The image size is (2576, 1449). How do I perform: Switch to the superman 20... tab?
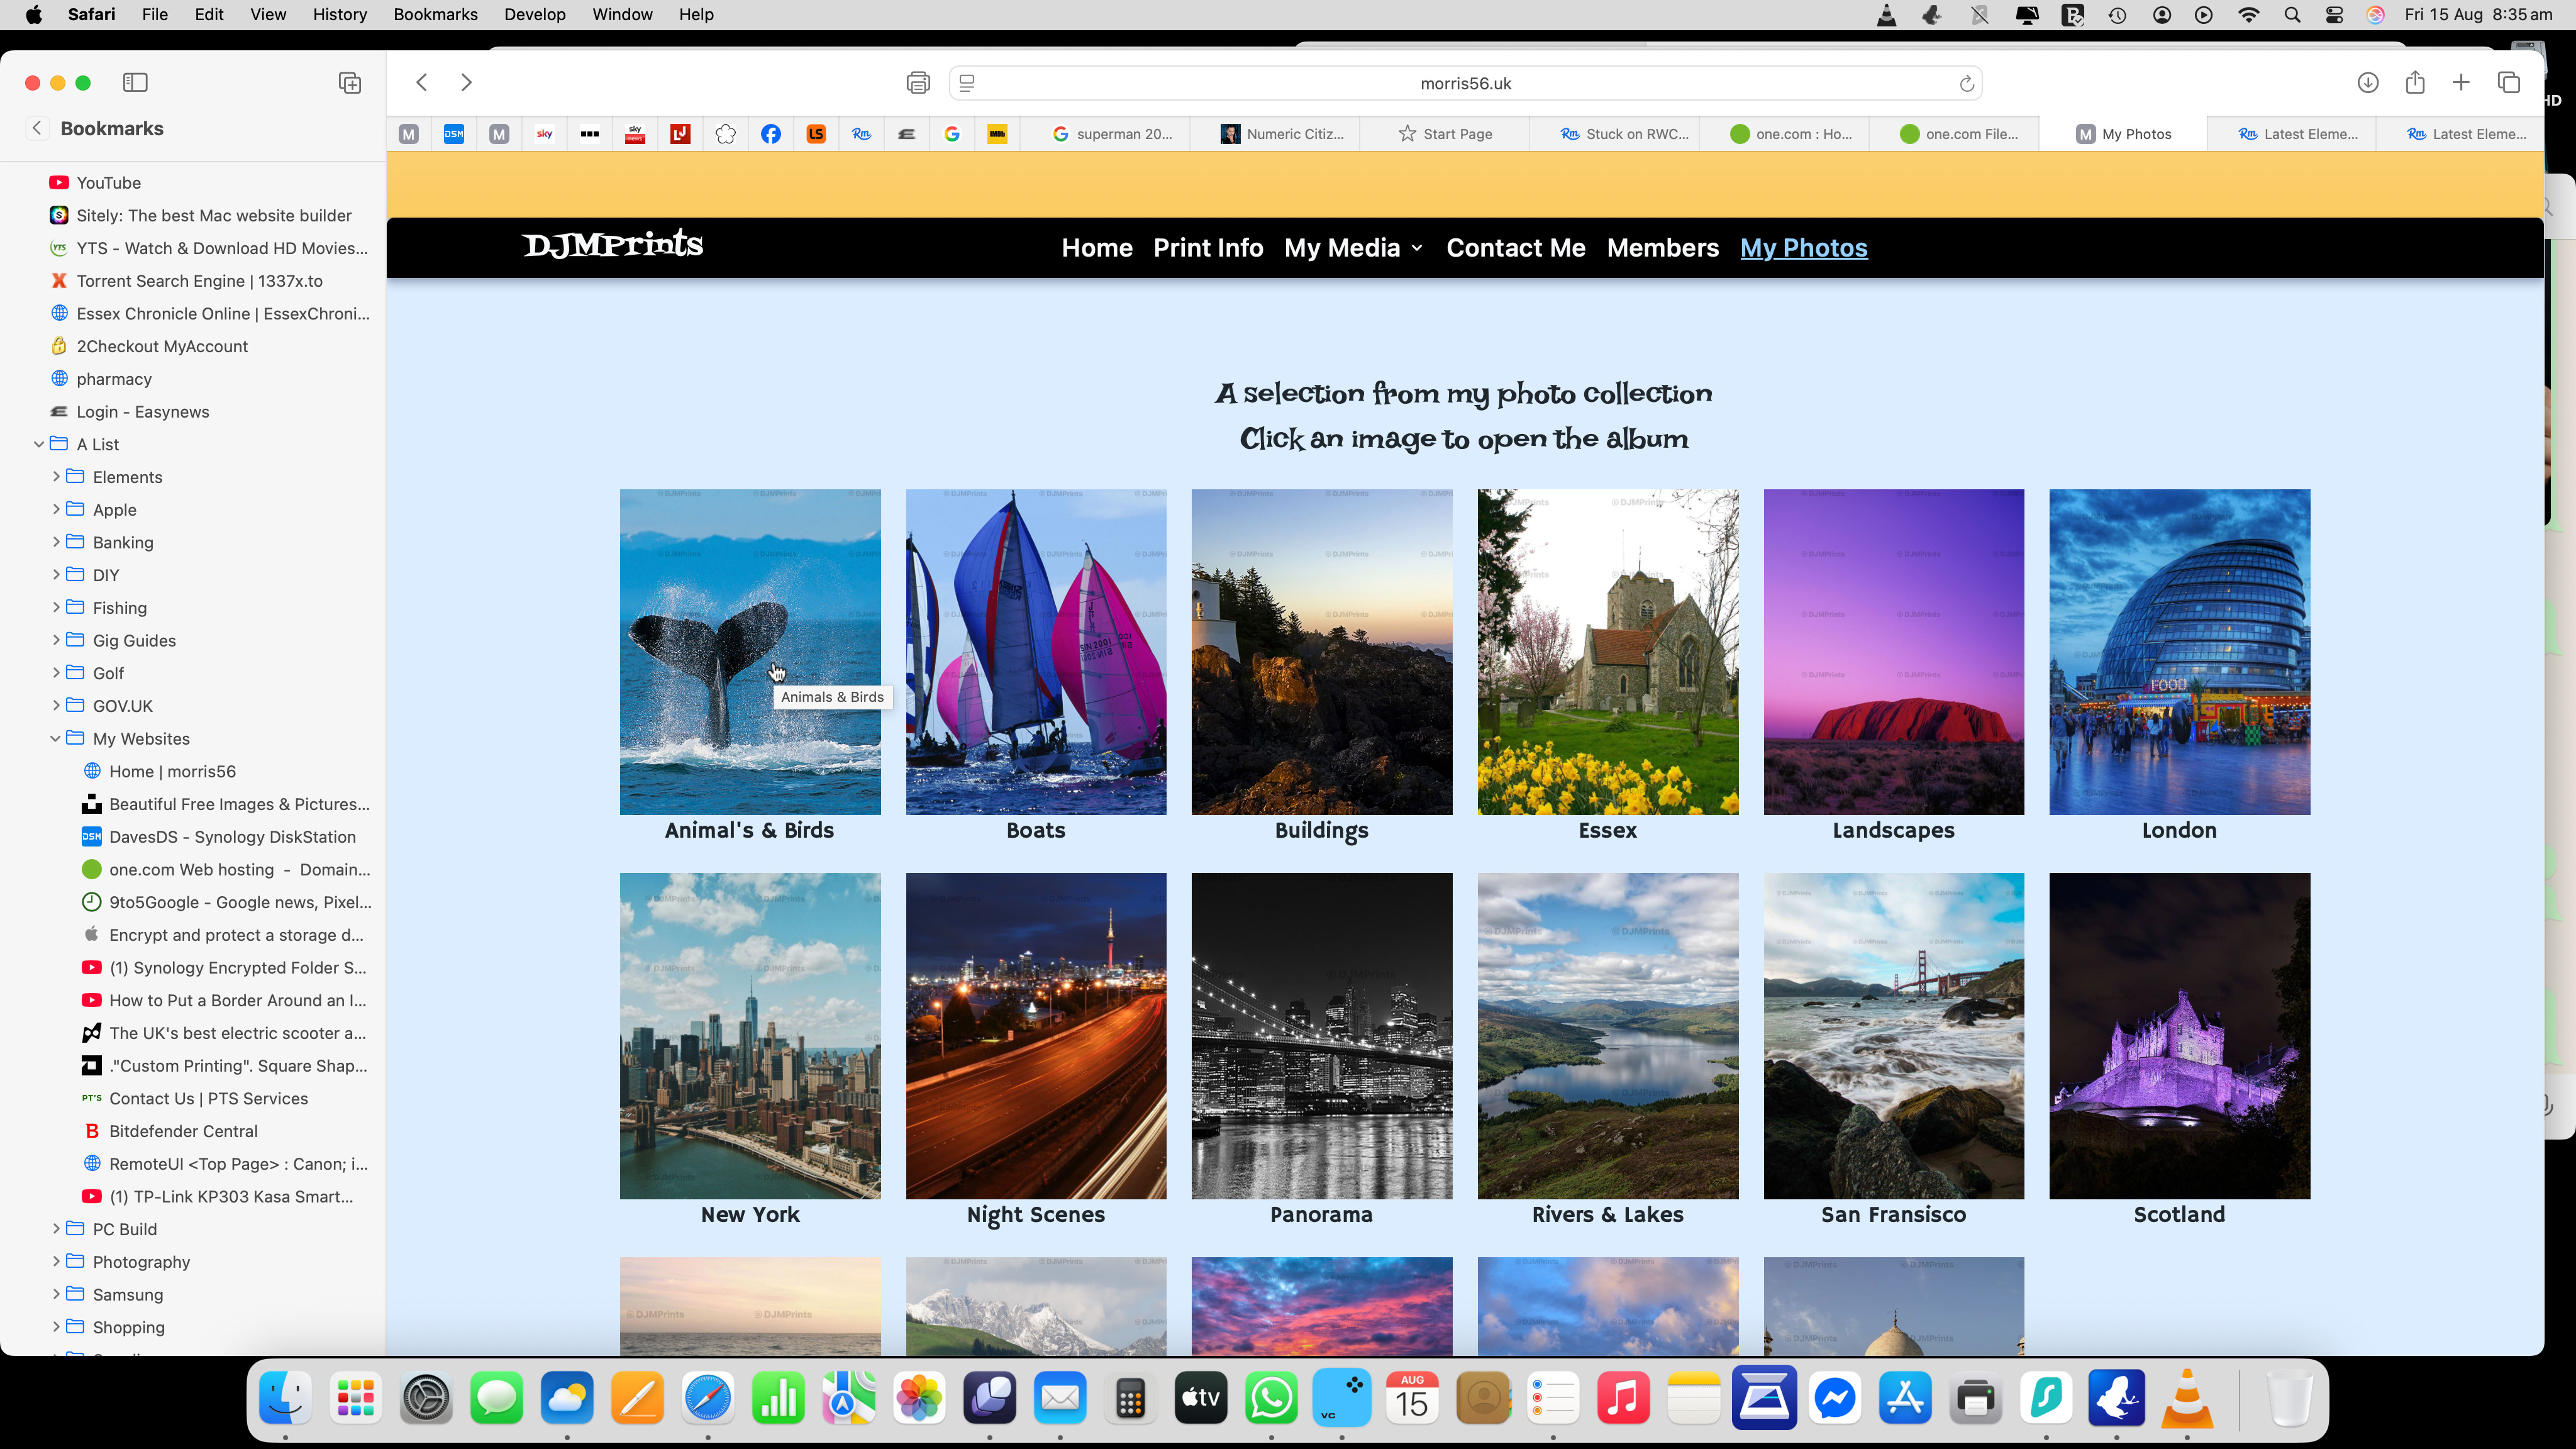tap(1105, 134)
